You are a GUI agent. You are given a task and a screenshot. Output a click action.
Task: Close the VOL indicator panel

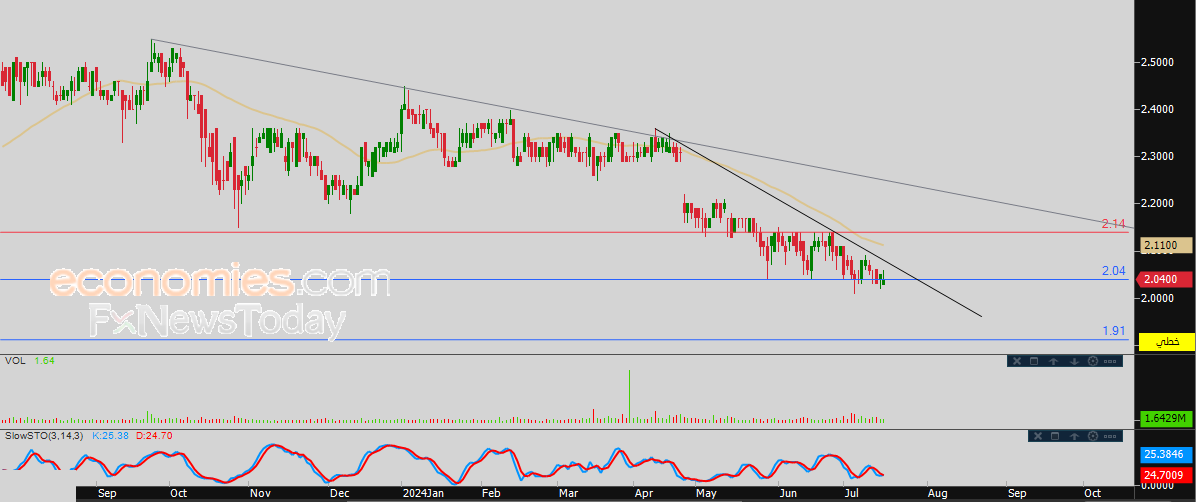point(1017,361)
